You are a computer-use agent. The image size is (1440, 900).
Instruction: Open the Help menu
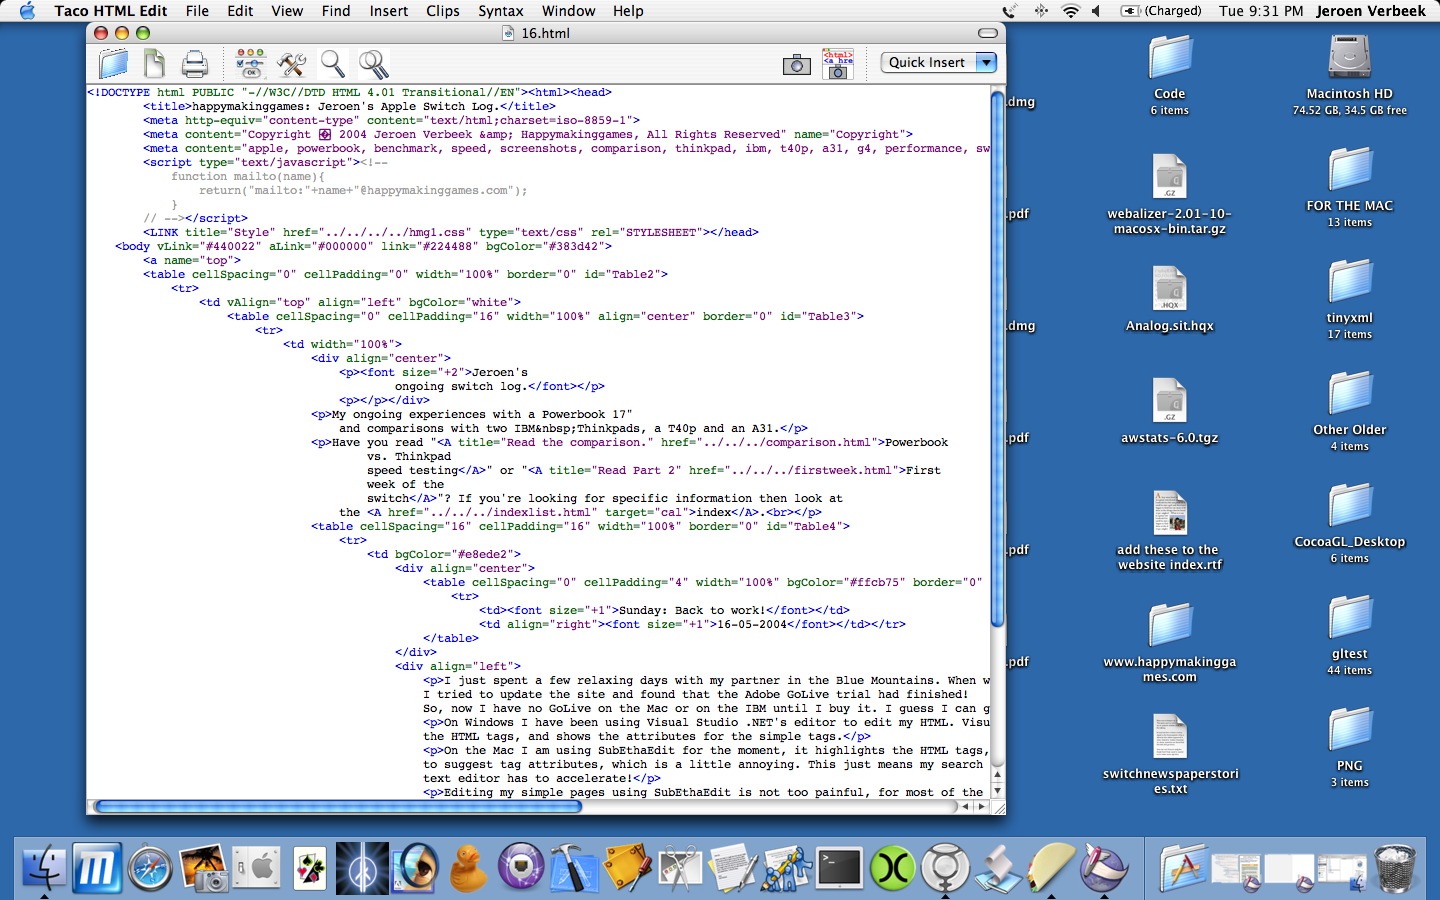pyautogui.click(x=628, y=11)
